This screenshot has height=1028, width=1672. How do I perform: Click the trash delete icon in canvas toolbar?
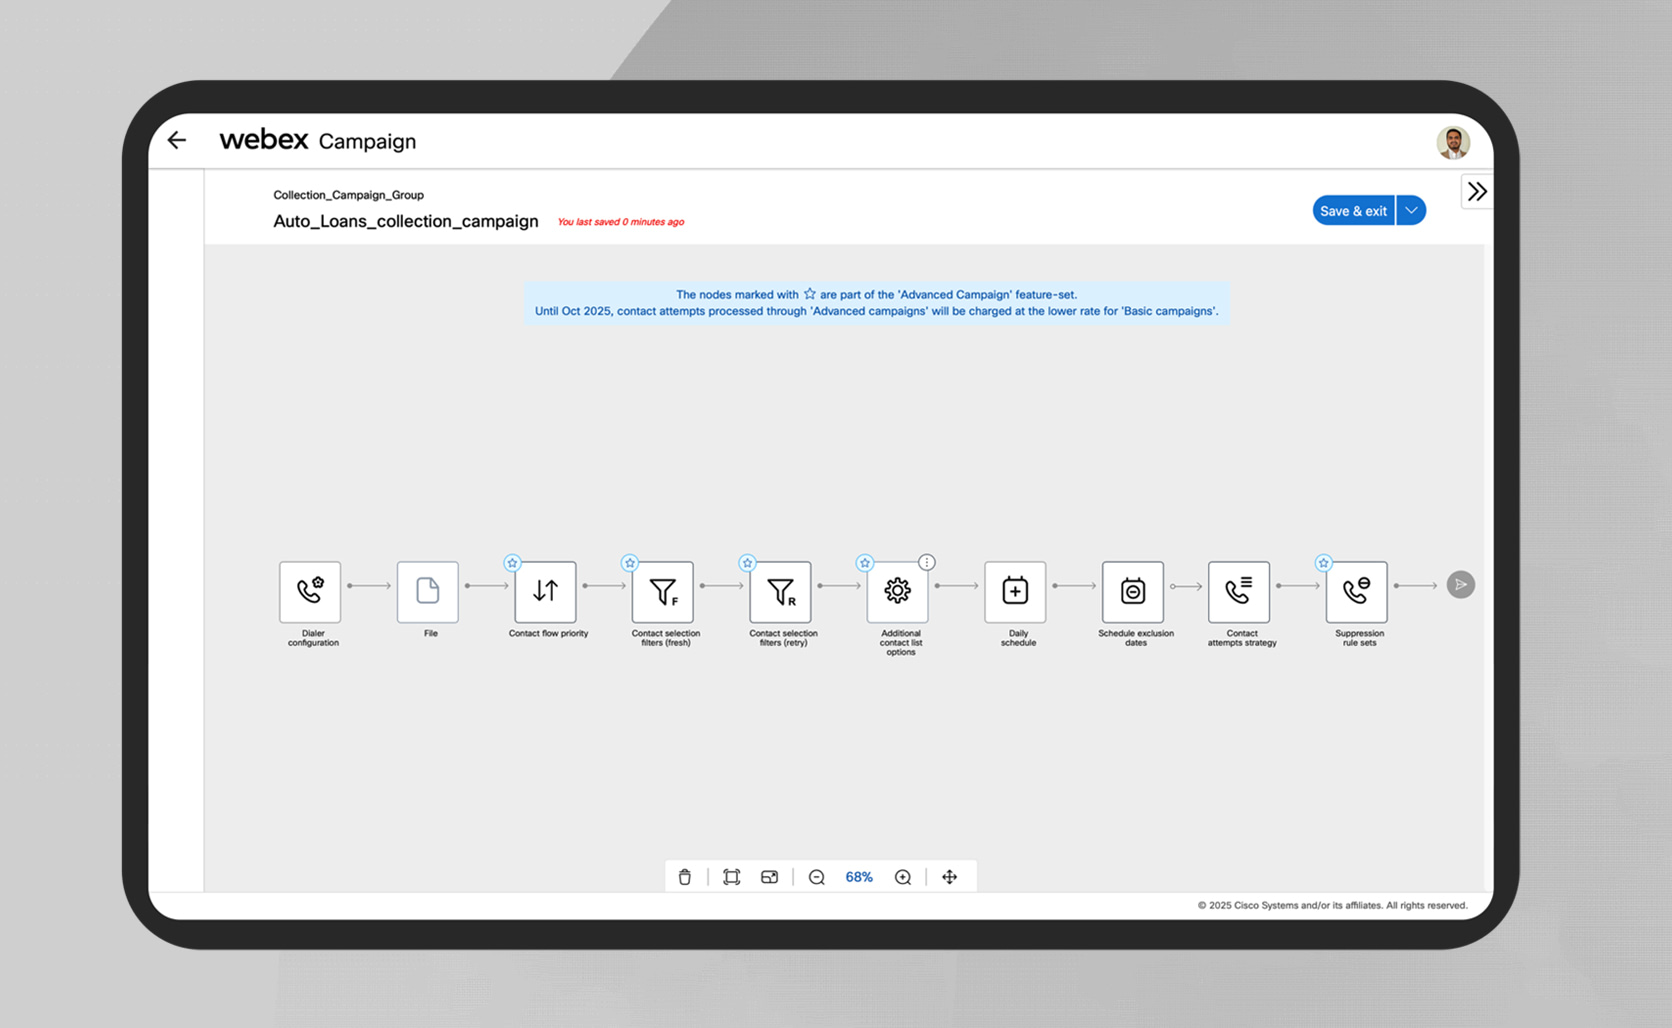(685, 877)
